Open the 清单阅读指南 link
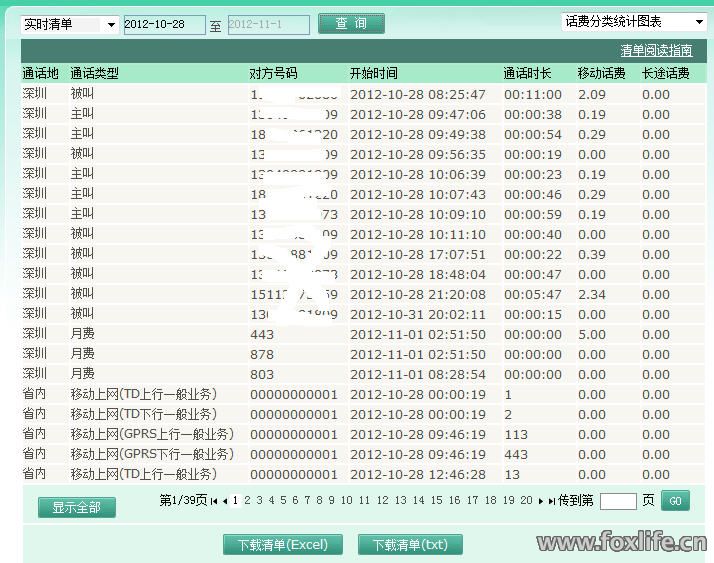The width and height of the screenshot is (714, 563). pos(656,50)
